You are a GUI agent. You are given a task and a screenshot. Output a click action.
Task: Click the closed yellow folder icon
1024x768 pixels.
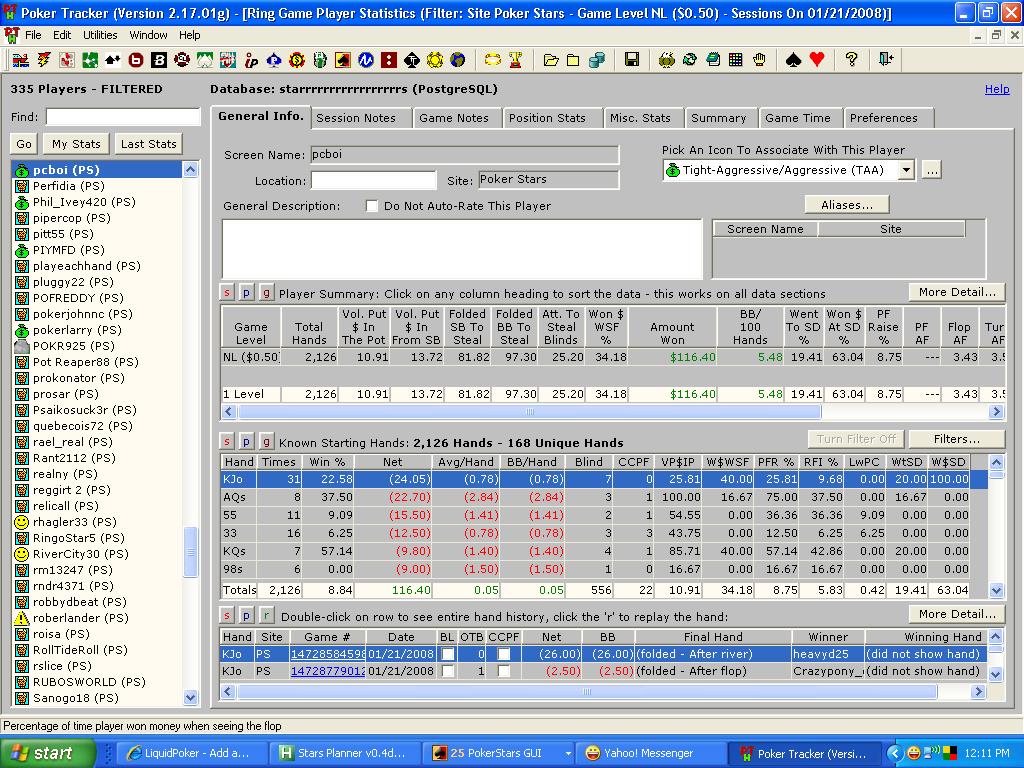(x=573, y=60)
